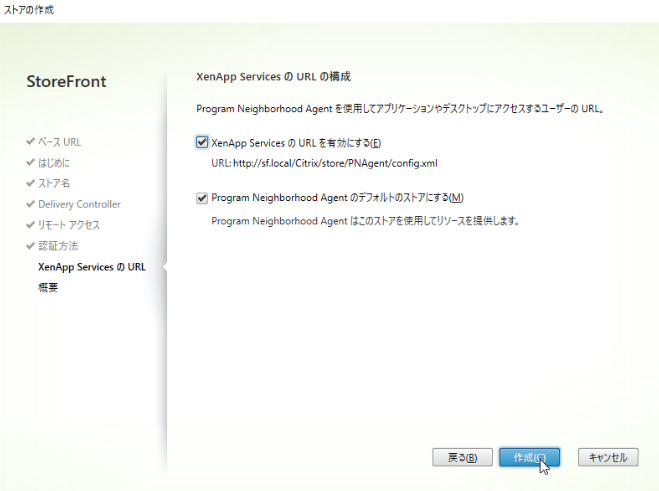
Task: Toggle the XenApp Services の URL を有効にする checkbox
Action: tap(202, 143)
